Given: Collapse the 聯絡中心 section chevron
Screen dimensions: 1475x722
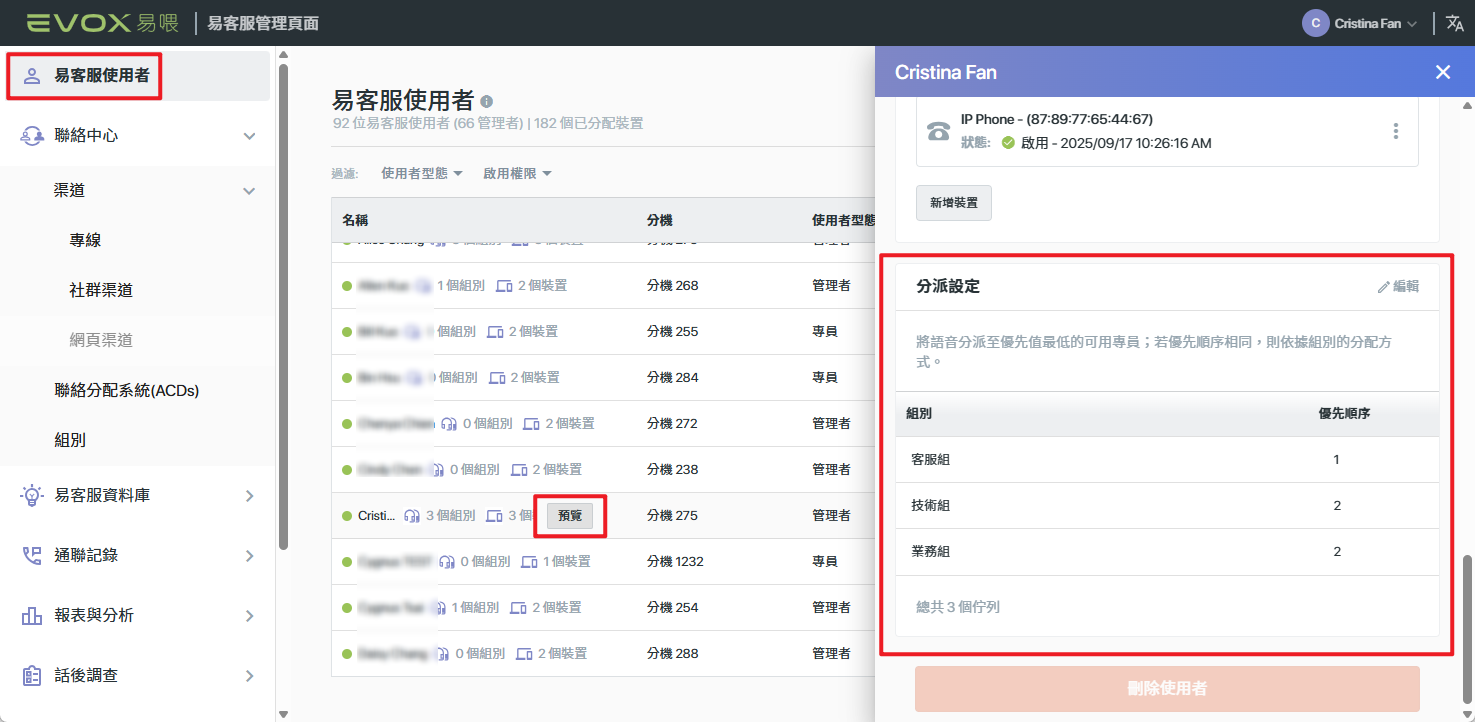Looking at the screenshot, I should coord(250,136).
